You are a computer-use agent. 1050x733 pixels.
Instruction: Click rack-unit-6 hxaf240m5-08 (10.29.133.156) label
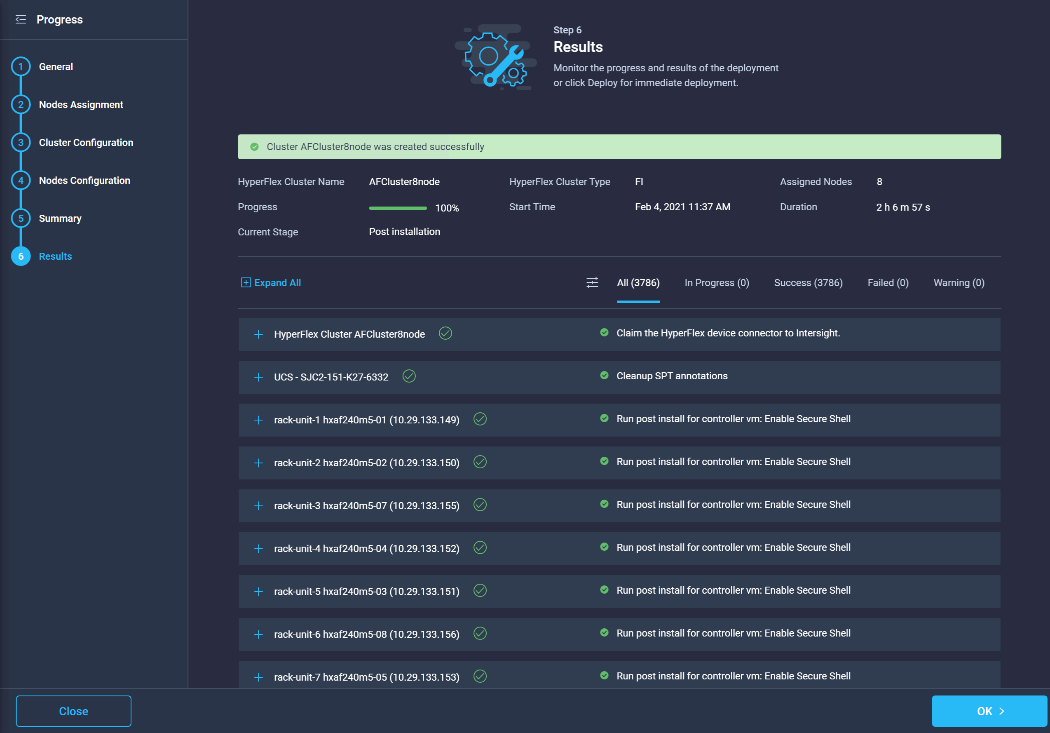pyautogui.click(x=367, y=634)
